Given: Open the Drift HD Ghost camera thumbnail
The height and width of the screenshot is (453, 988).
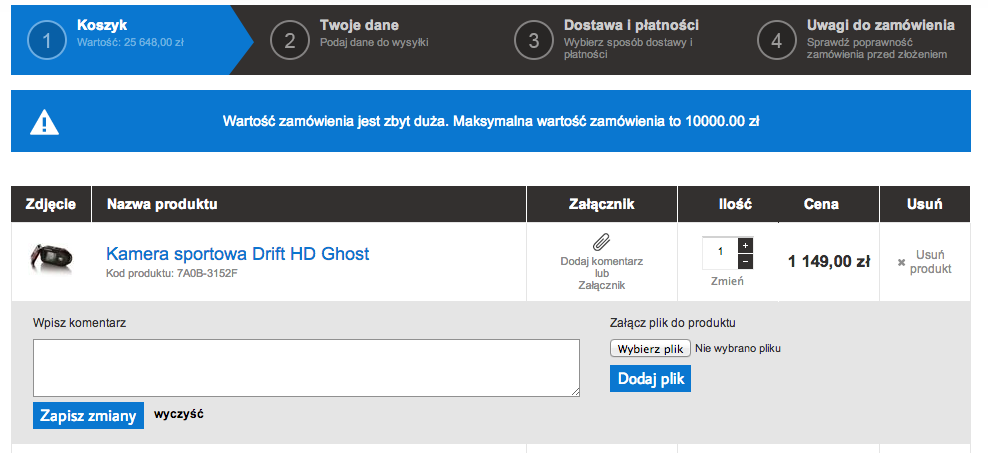Looking at the screenshot, I should click(52, 257).
